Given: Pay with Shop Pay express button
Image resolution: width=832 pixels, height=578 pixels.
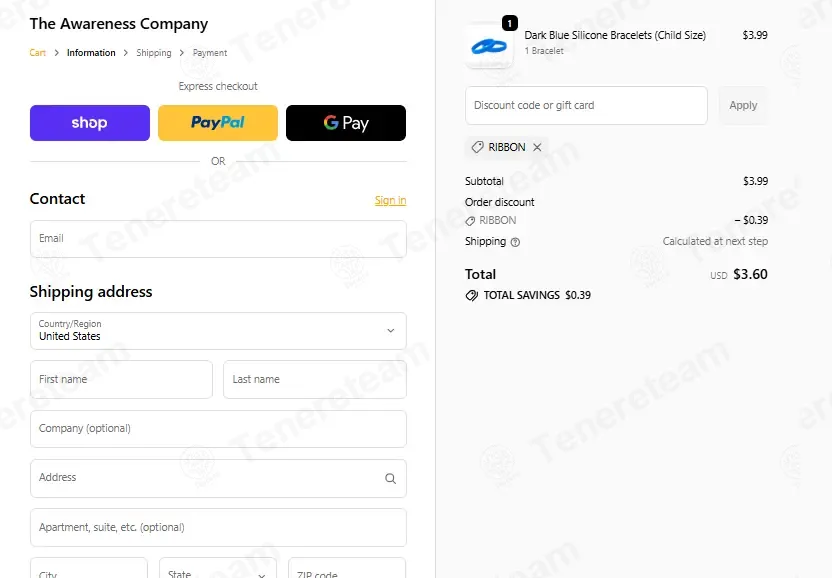Looking at the screenshot, I should click(x=90, y=123).
